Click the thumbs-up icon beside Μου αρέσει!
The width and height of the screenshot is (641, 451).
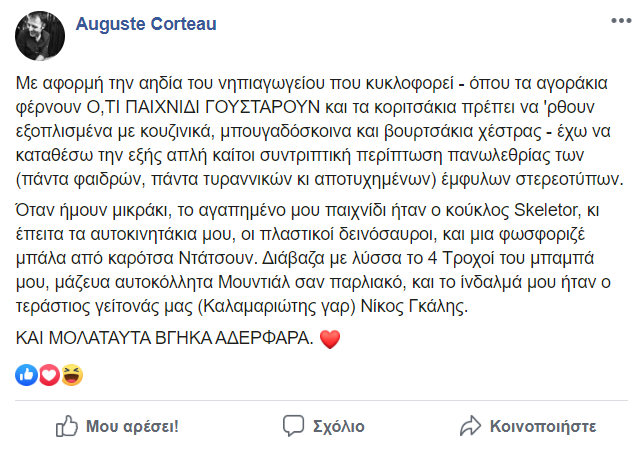(x=67, y=426)
